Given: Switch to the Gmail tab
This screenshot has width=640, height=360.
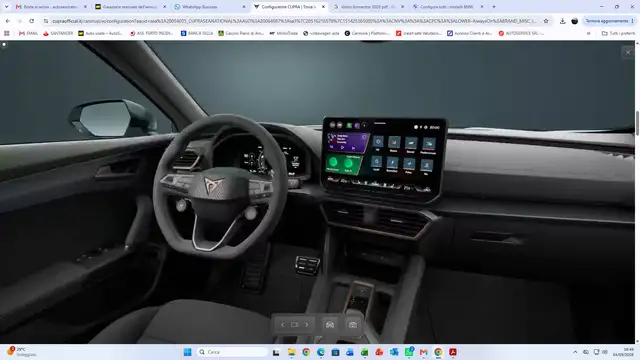Looking at the screenshot, I should pyautogui.click(x=51, y=7).
